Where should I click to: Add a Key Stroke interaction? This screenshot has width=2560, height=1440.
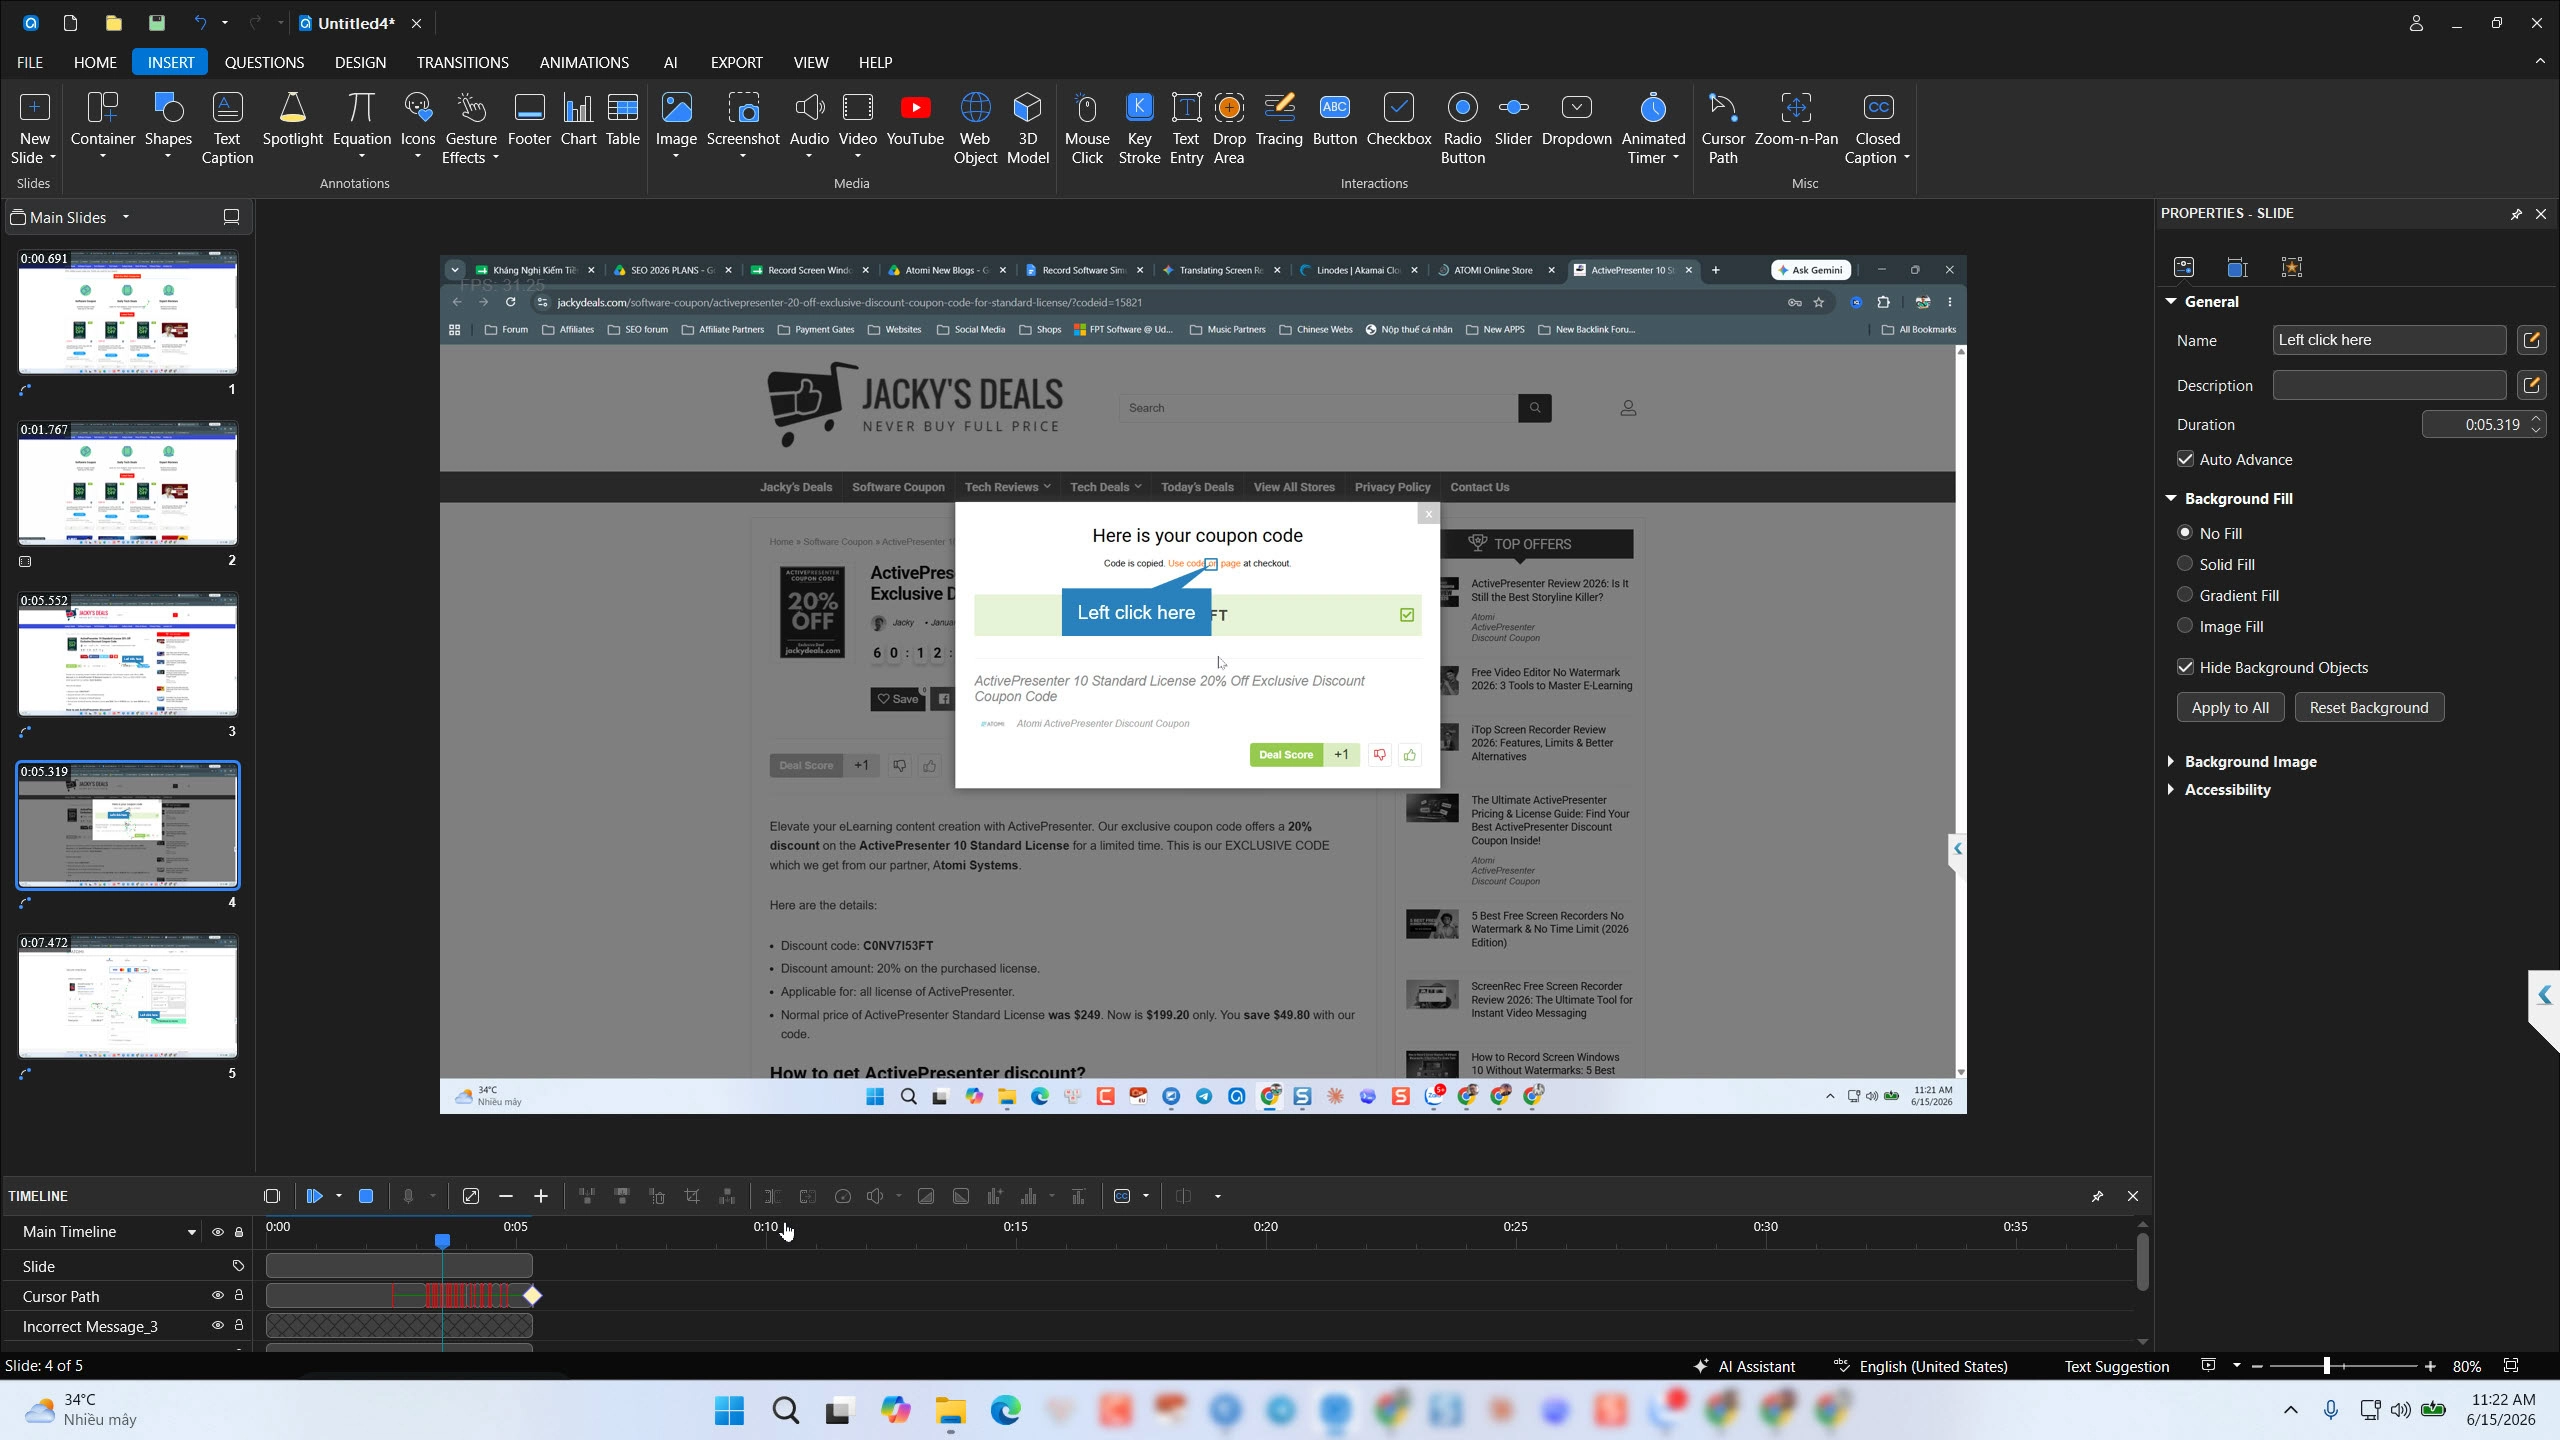(1139, 128)
